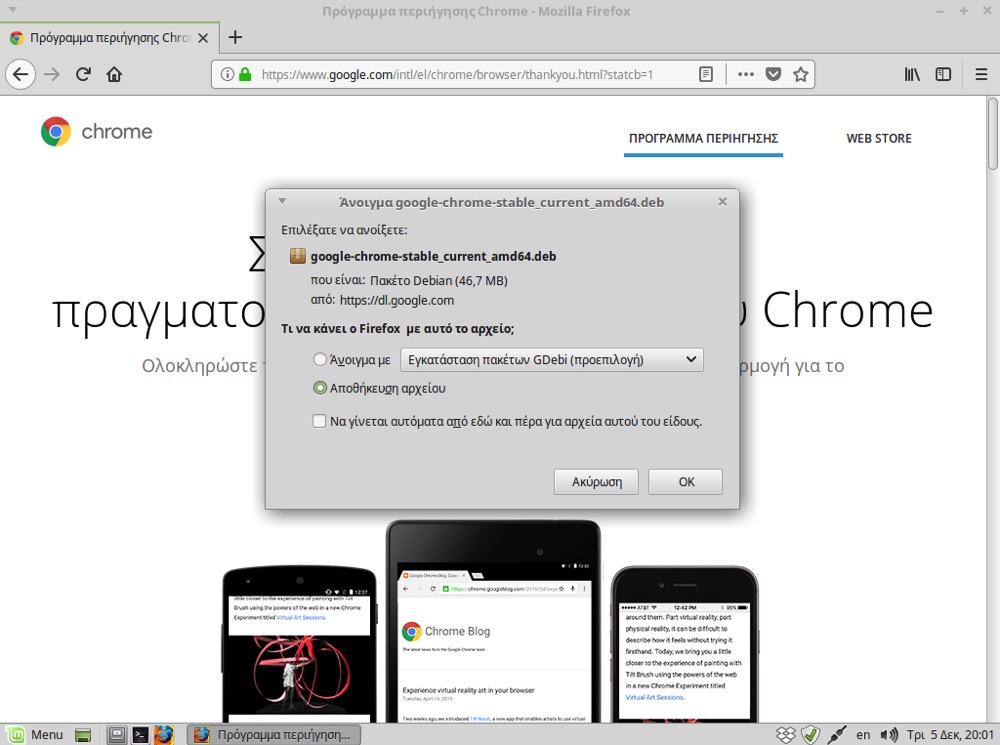Switch to the ΠΡΟΓΡΑΜΜΑ ΠΕΡΙΗΓΗΣΗΣ page tab
1000x745 pixels.
703,138
